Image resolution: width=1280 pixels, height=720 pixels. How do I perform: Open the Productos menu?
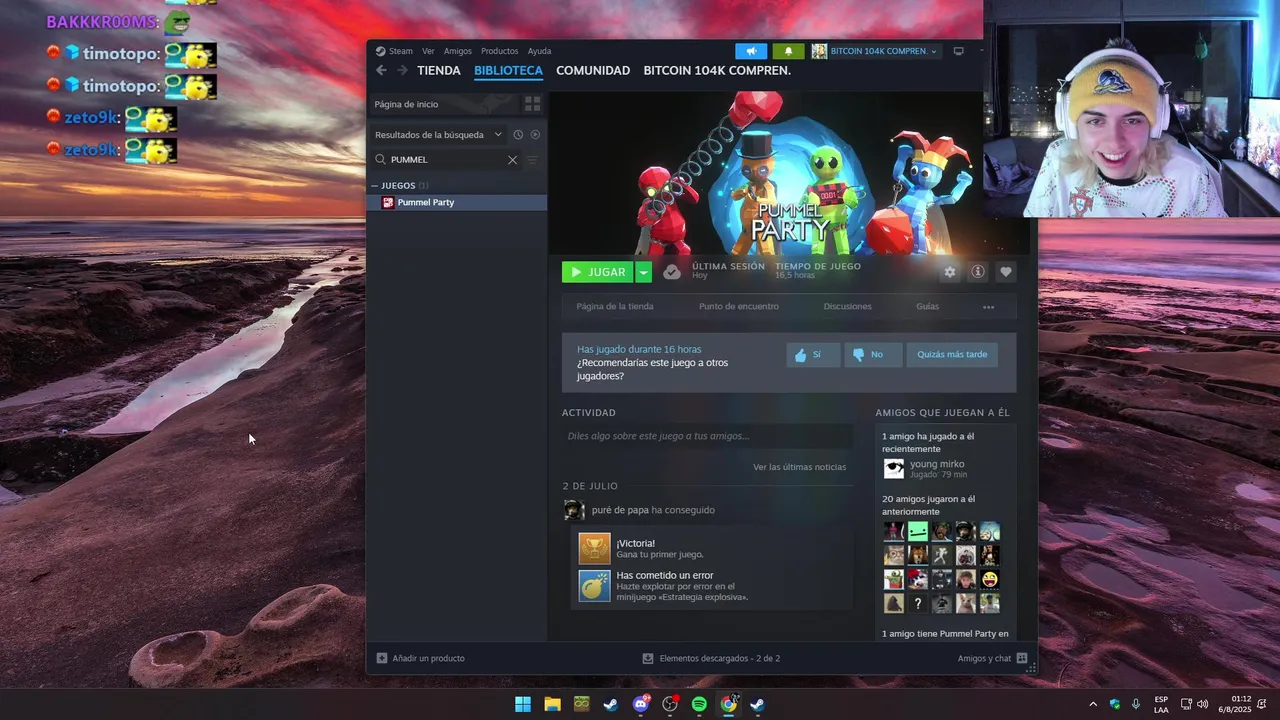click(x=499, y=51)
